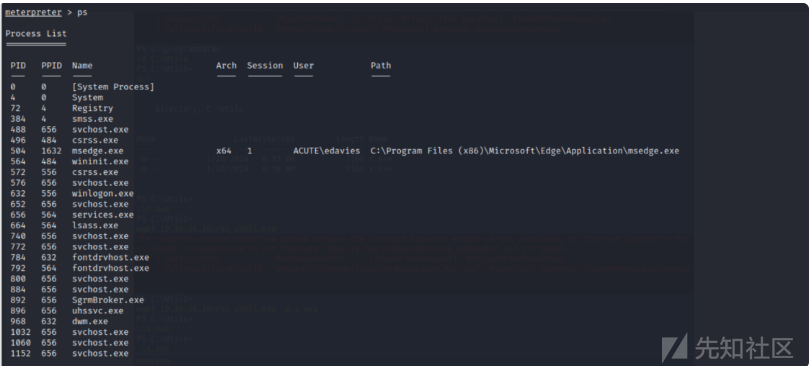Select the 'services.exe' process name

(x=103, y=215)
